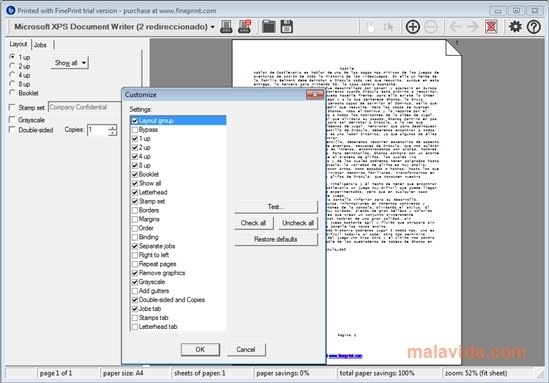Screen dimensions: 549x383
Task: Expand the Show all dropdown
Action: tap(69, 63)
